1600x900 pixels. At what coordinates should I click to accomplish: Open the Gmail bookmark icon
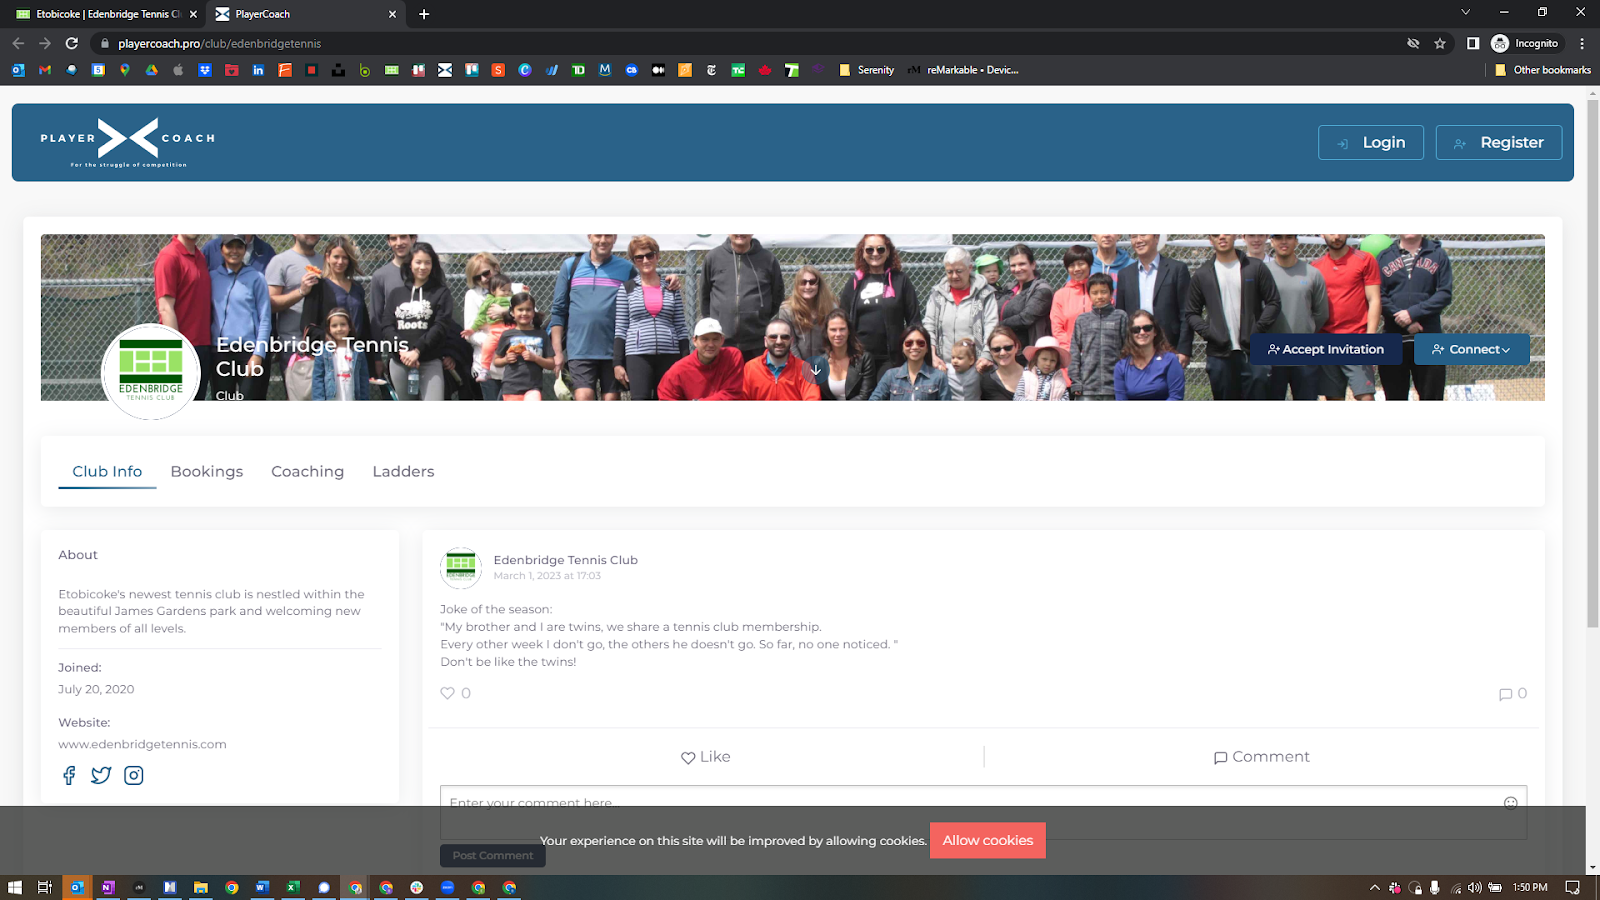point(45,70)
